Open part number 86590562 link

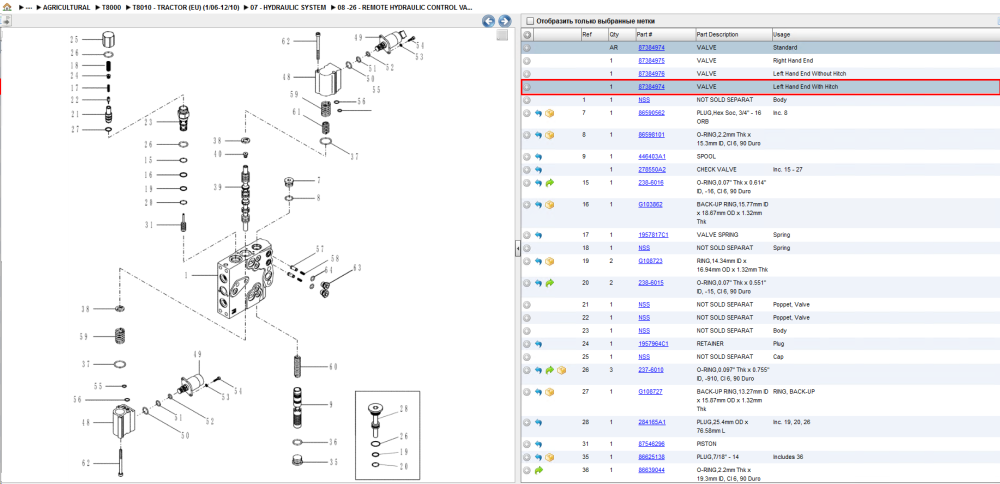click(x=651, y=113)
